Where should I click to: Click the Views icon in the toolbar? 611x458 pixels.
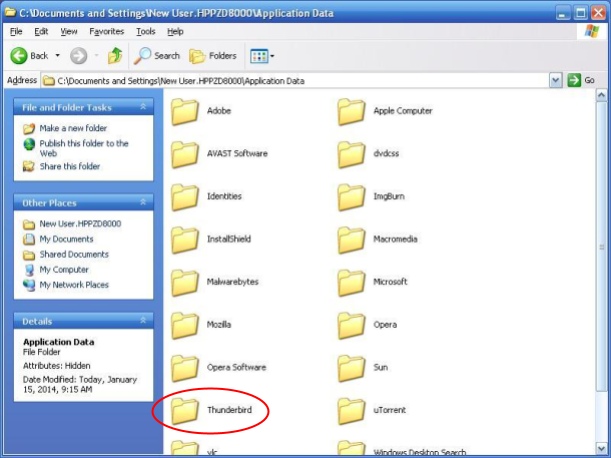pyautogui.click(x=259, y=56)
